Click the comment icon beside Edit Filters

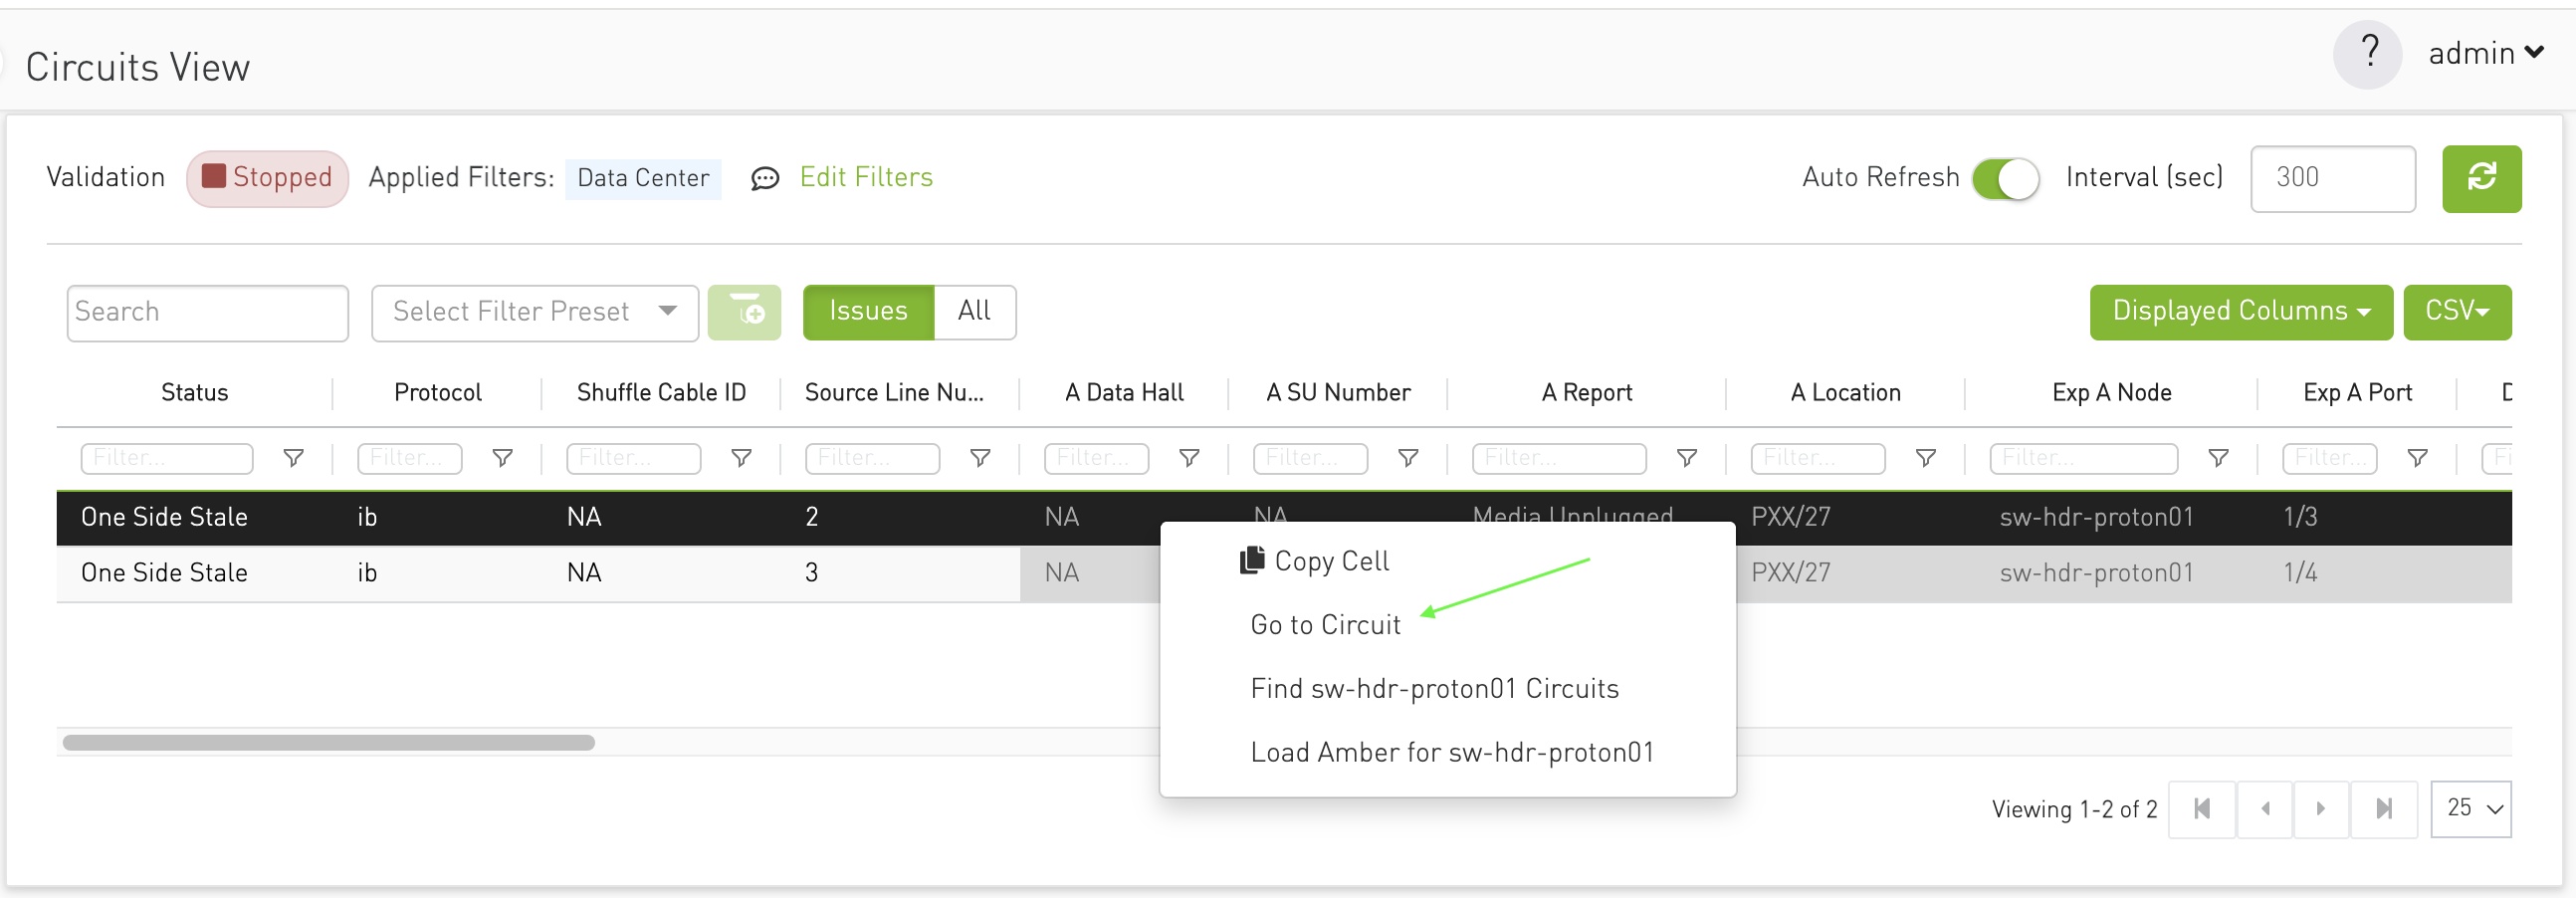coord(765,178)
